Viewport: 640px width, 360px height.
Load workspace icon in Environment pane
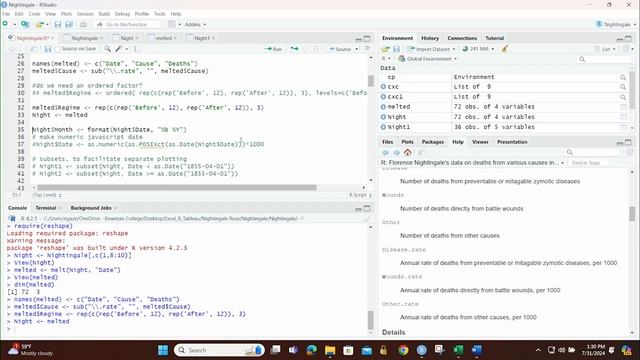385,49
